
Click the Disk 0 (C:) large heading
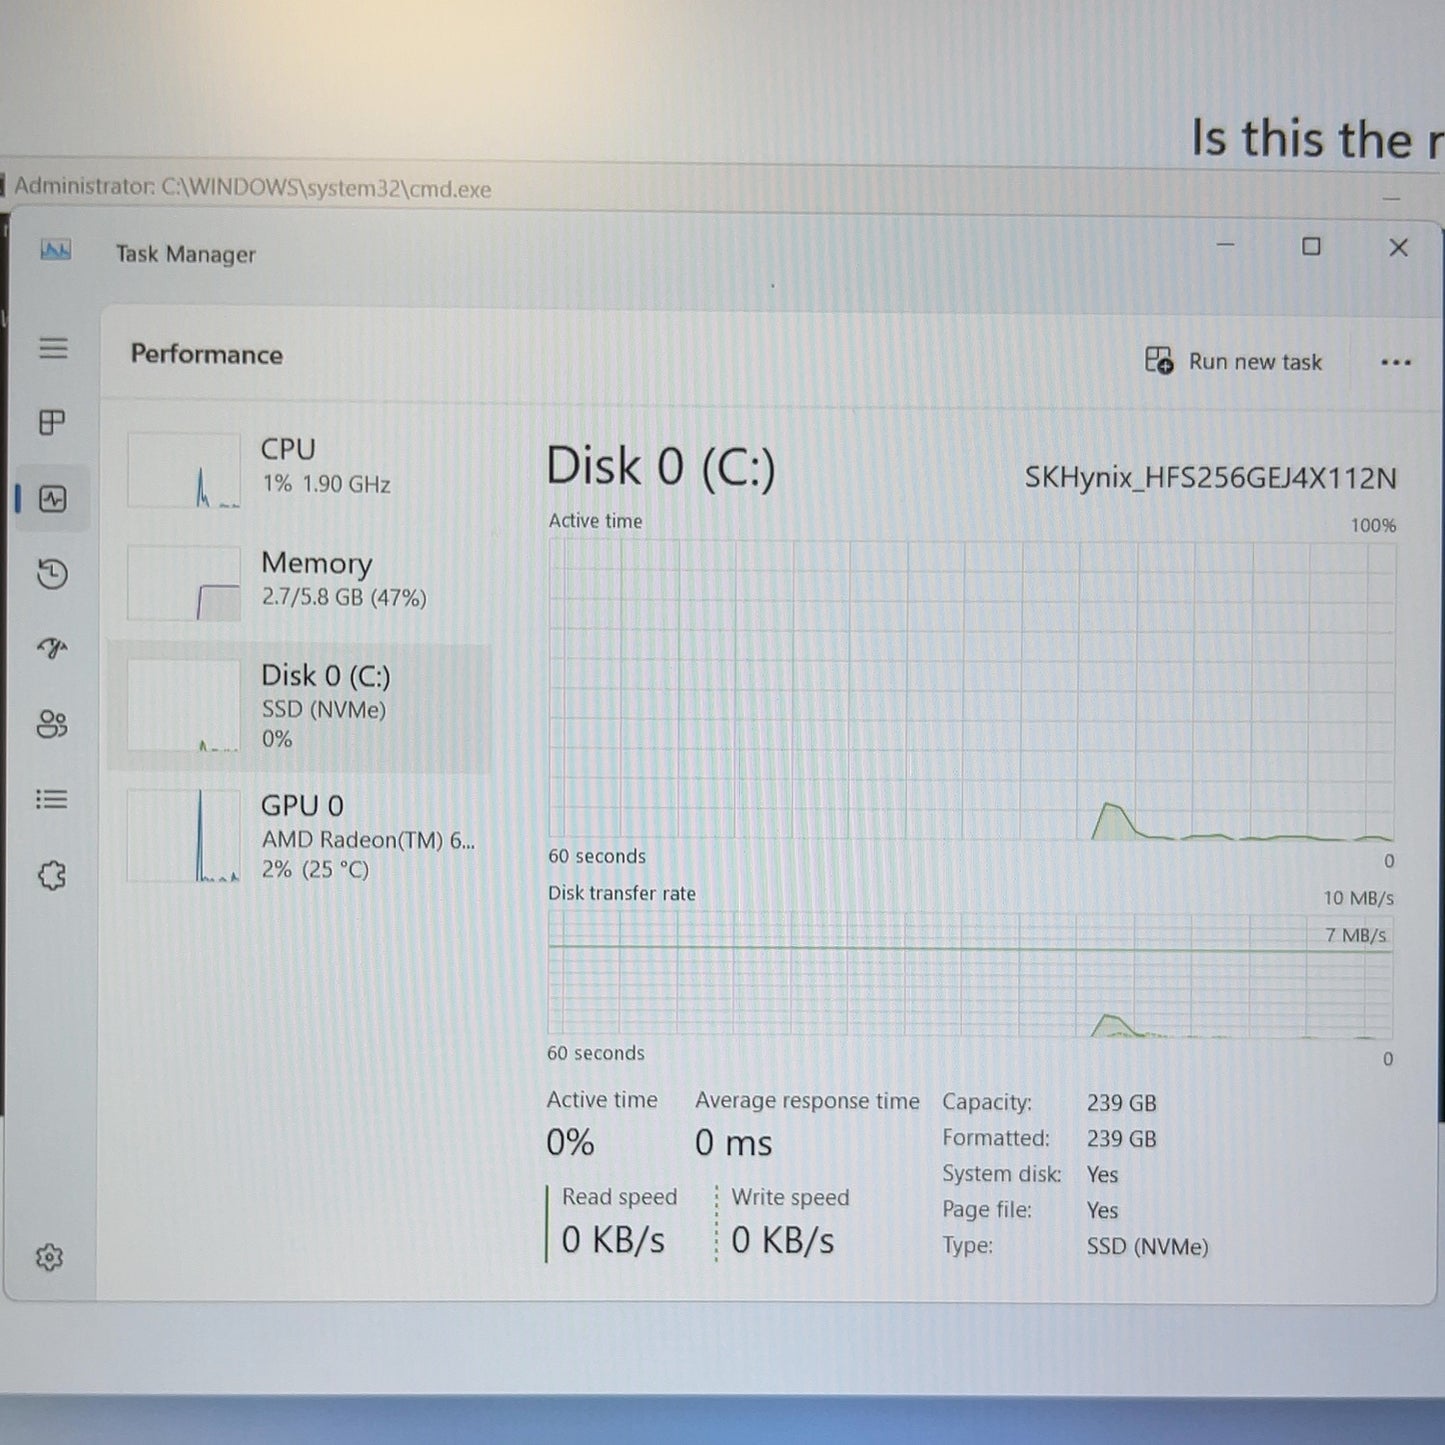point(661,468)
